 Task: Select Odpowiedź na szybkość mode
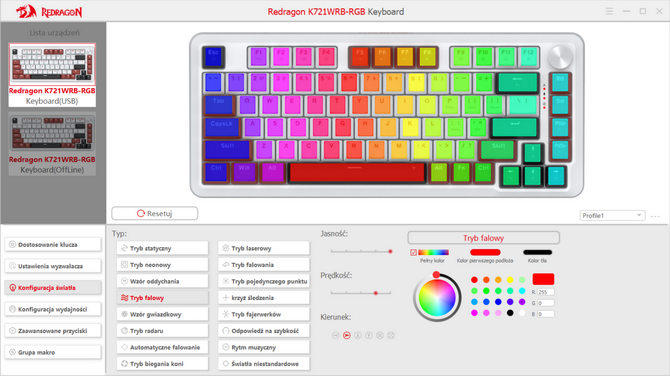tap(264, 331)
